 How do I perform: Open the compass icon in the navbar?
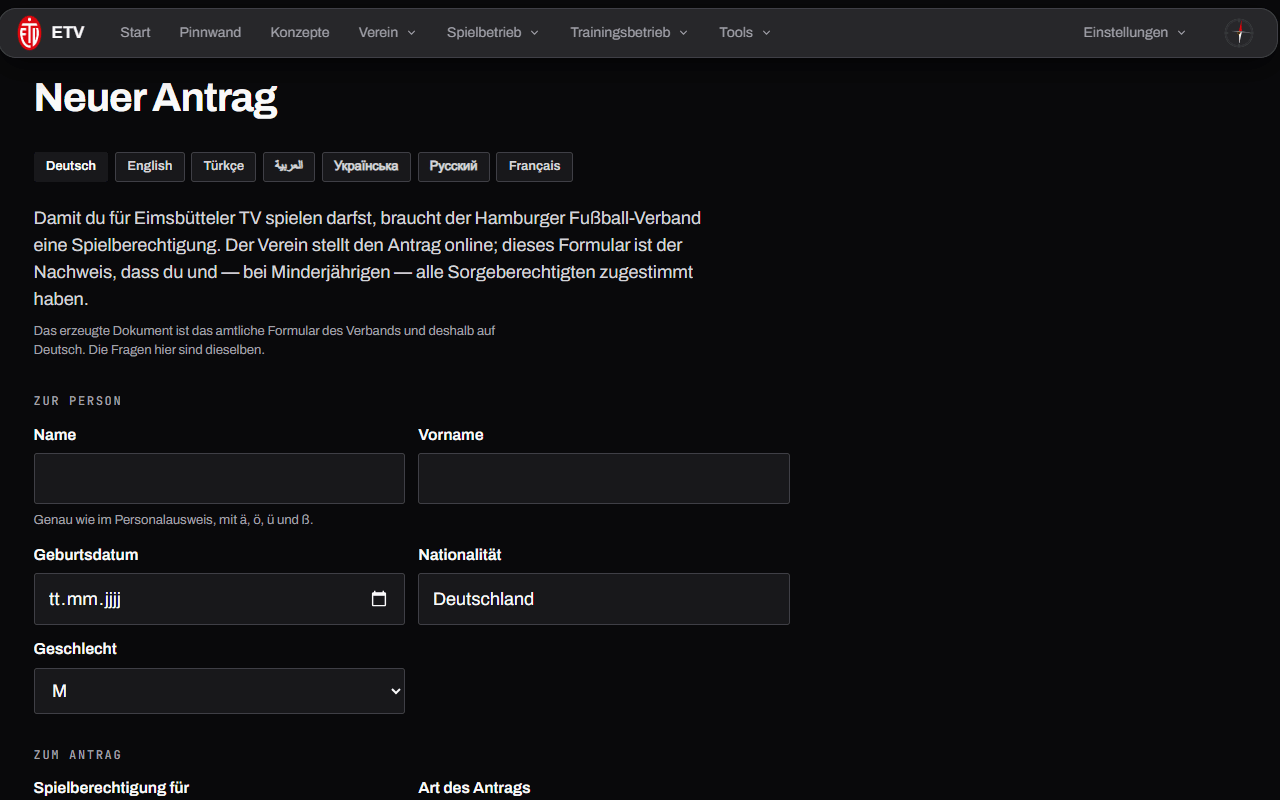(x=1239, y=33)
